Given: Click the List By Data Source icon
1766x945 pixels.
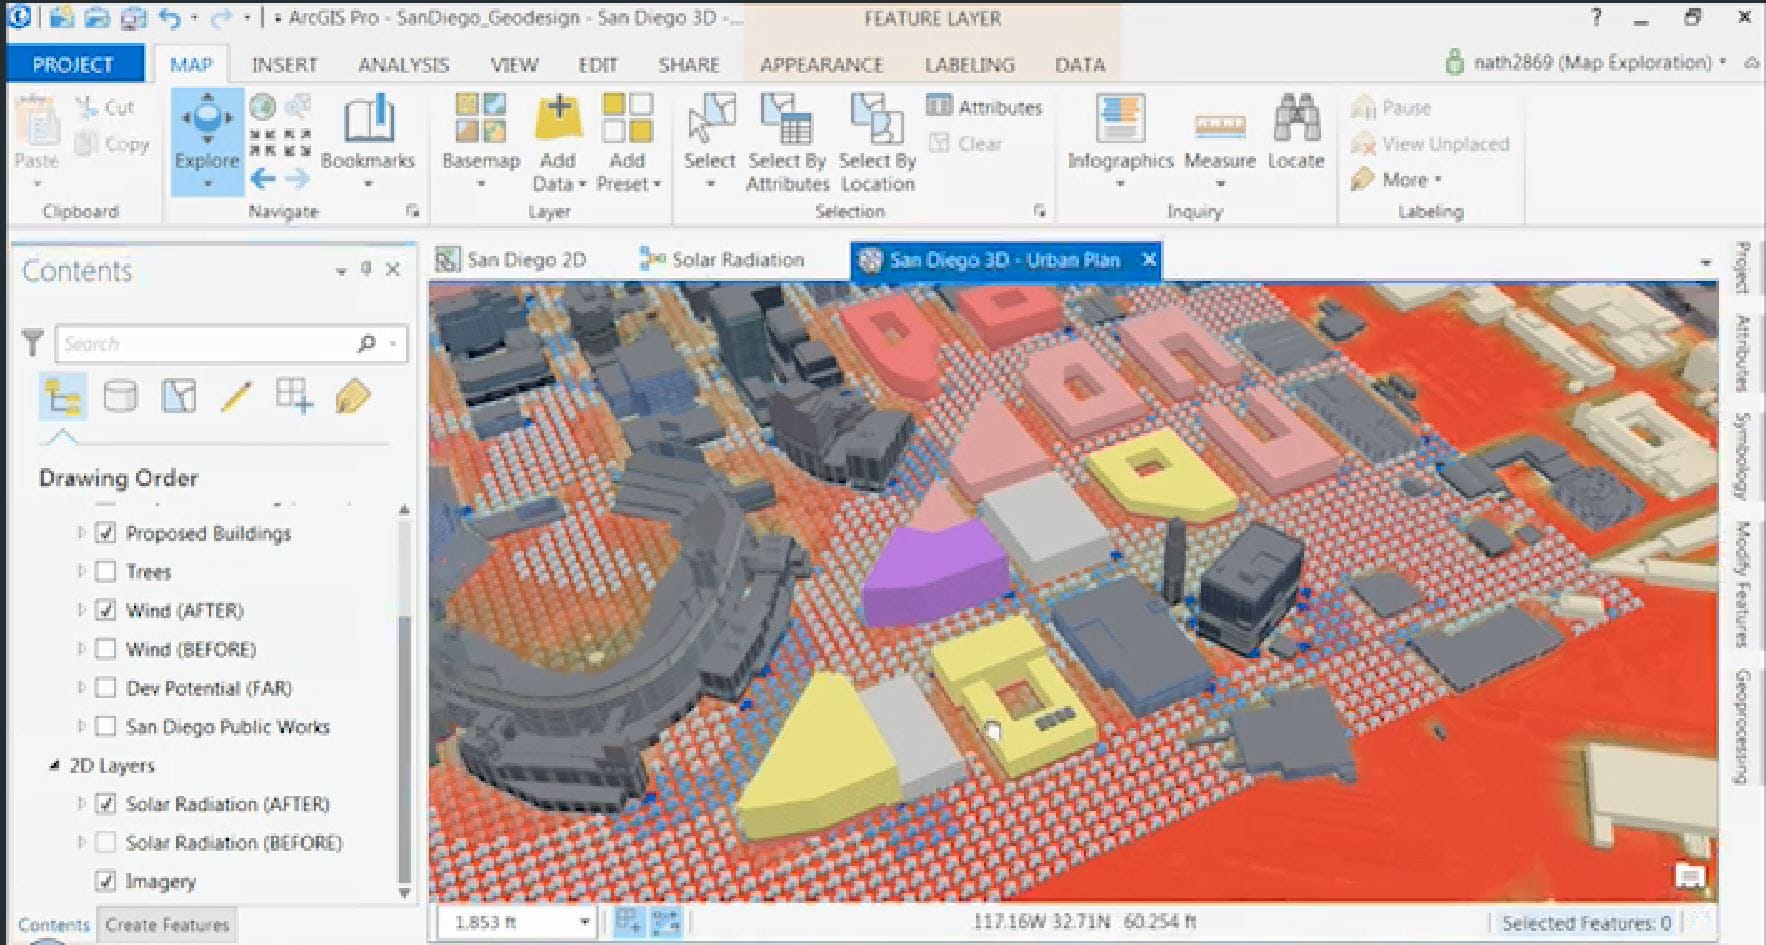Looking at the screenshot, I should point(120,396).
